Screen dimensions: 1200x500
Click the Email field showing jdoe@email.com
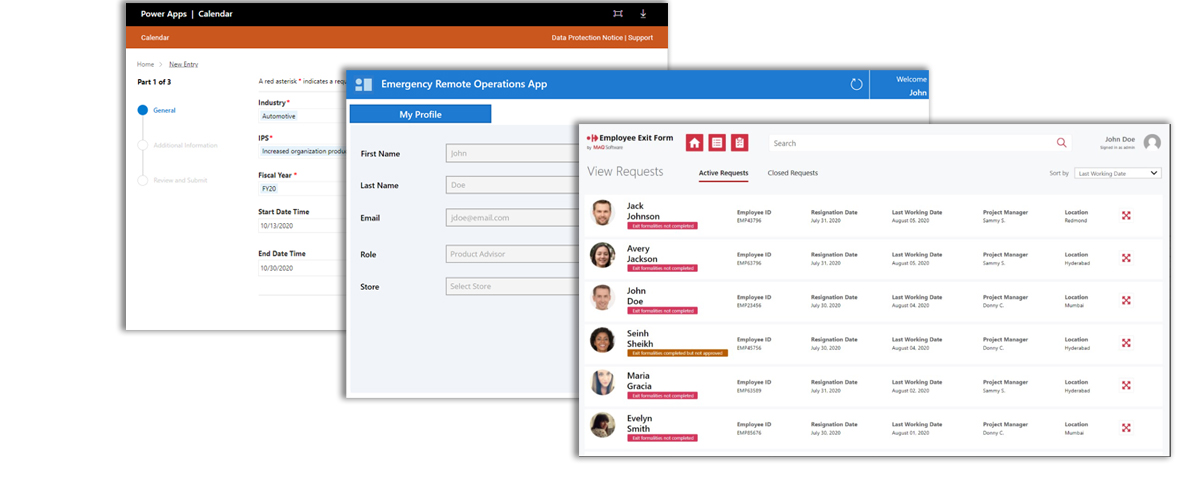click(x=512, y=217)
